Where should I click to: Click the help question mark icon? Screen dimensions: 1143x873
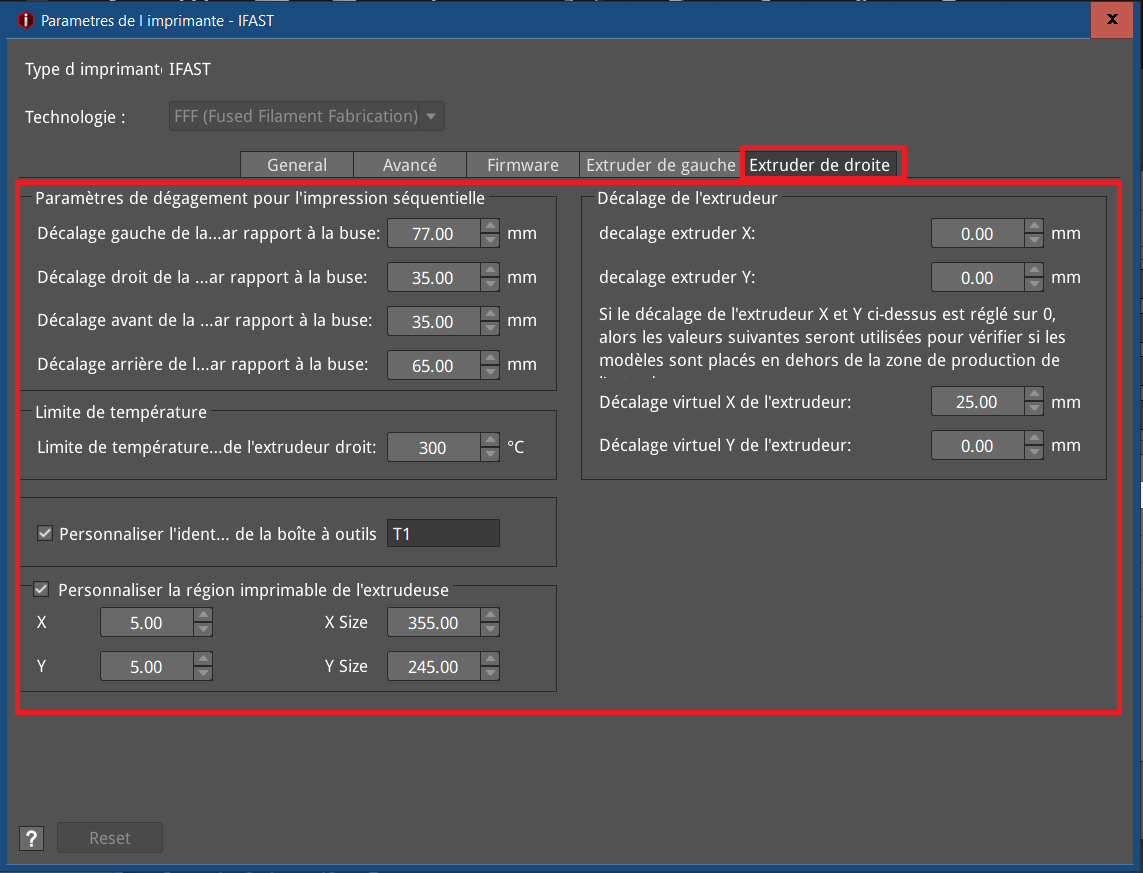click(31, 838)
